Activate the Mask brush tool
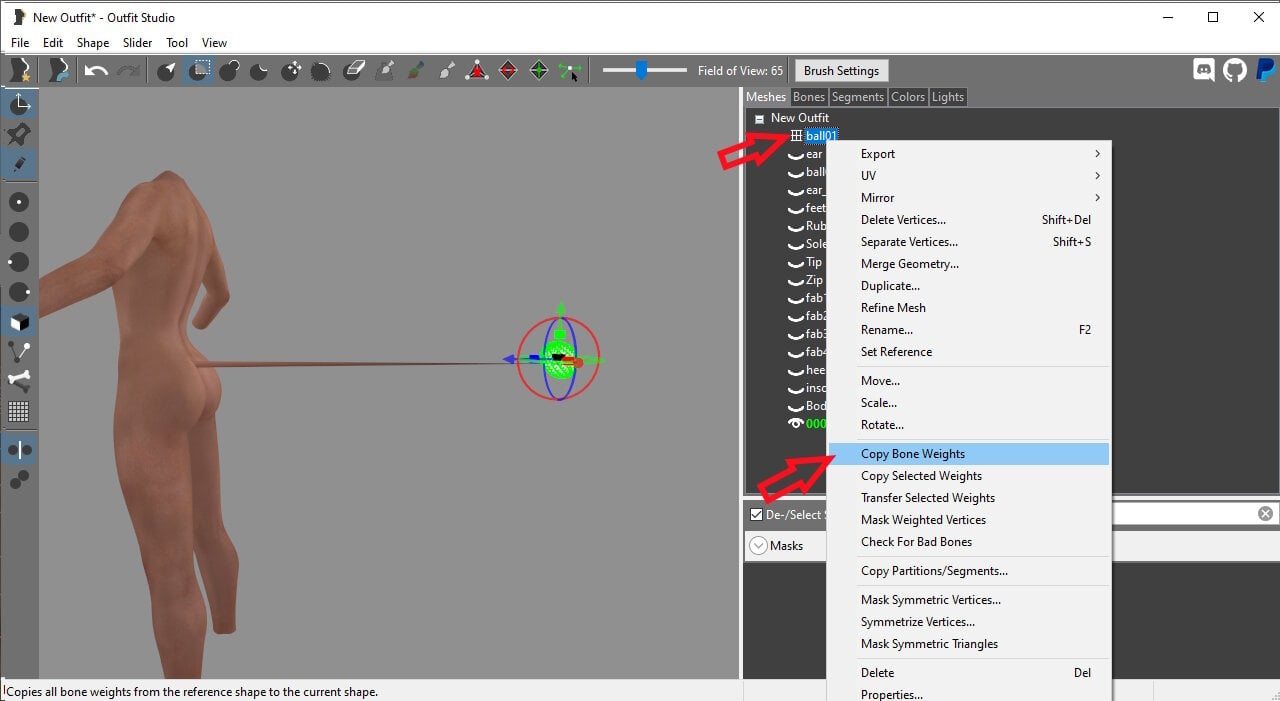 click(200, 71)
